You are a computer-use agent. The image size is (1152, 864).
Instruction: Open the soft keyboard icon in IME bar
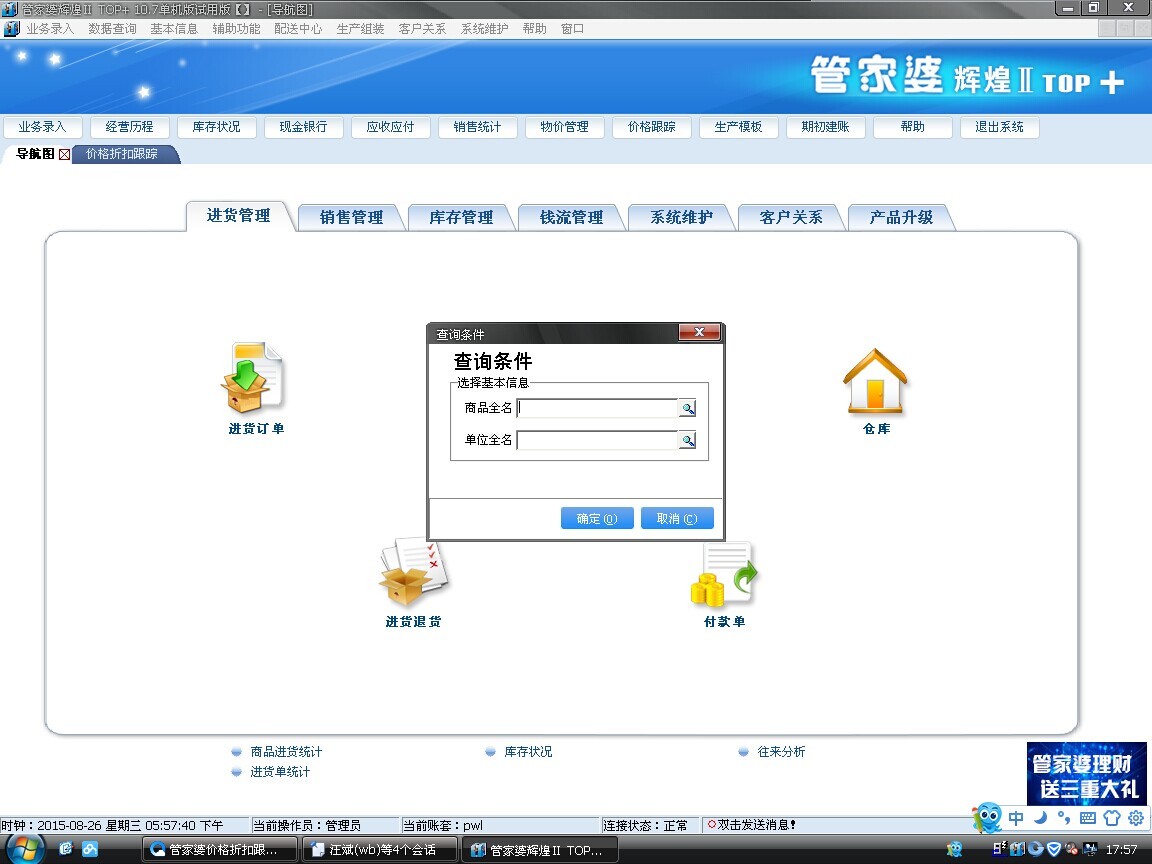click(1088, 818)
